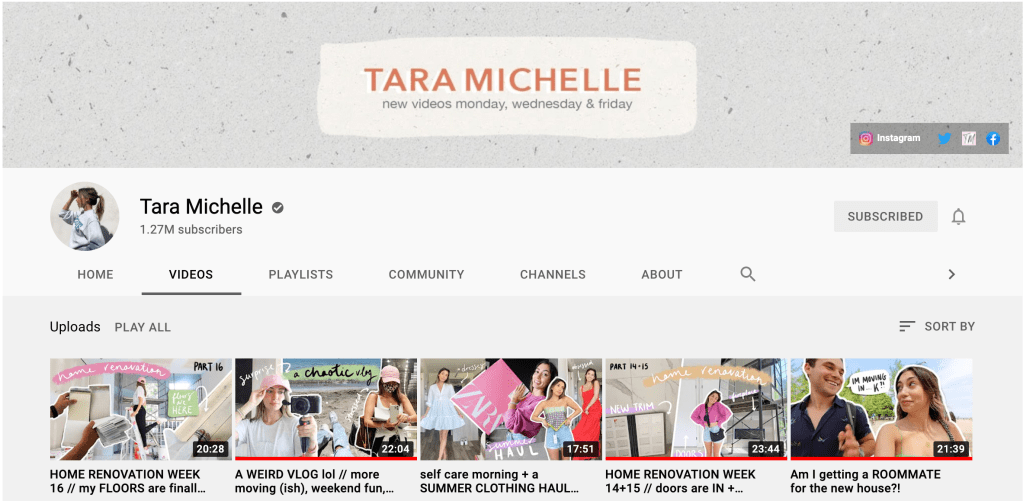Switch to the PLAYLISTS tab
1023x501 pixels.
(300, 274)
